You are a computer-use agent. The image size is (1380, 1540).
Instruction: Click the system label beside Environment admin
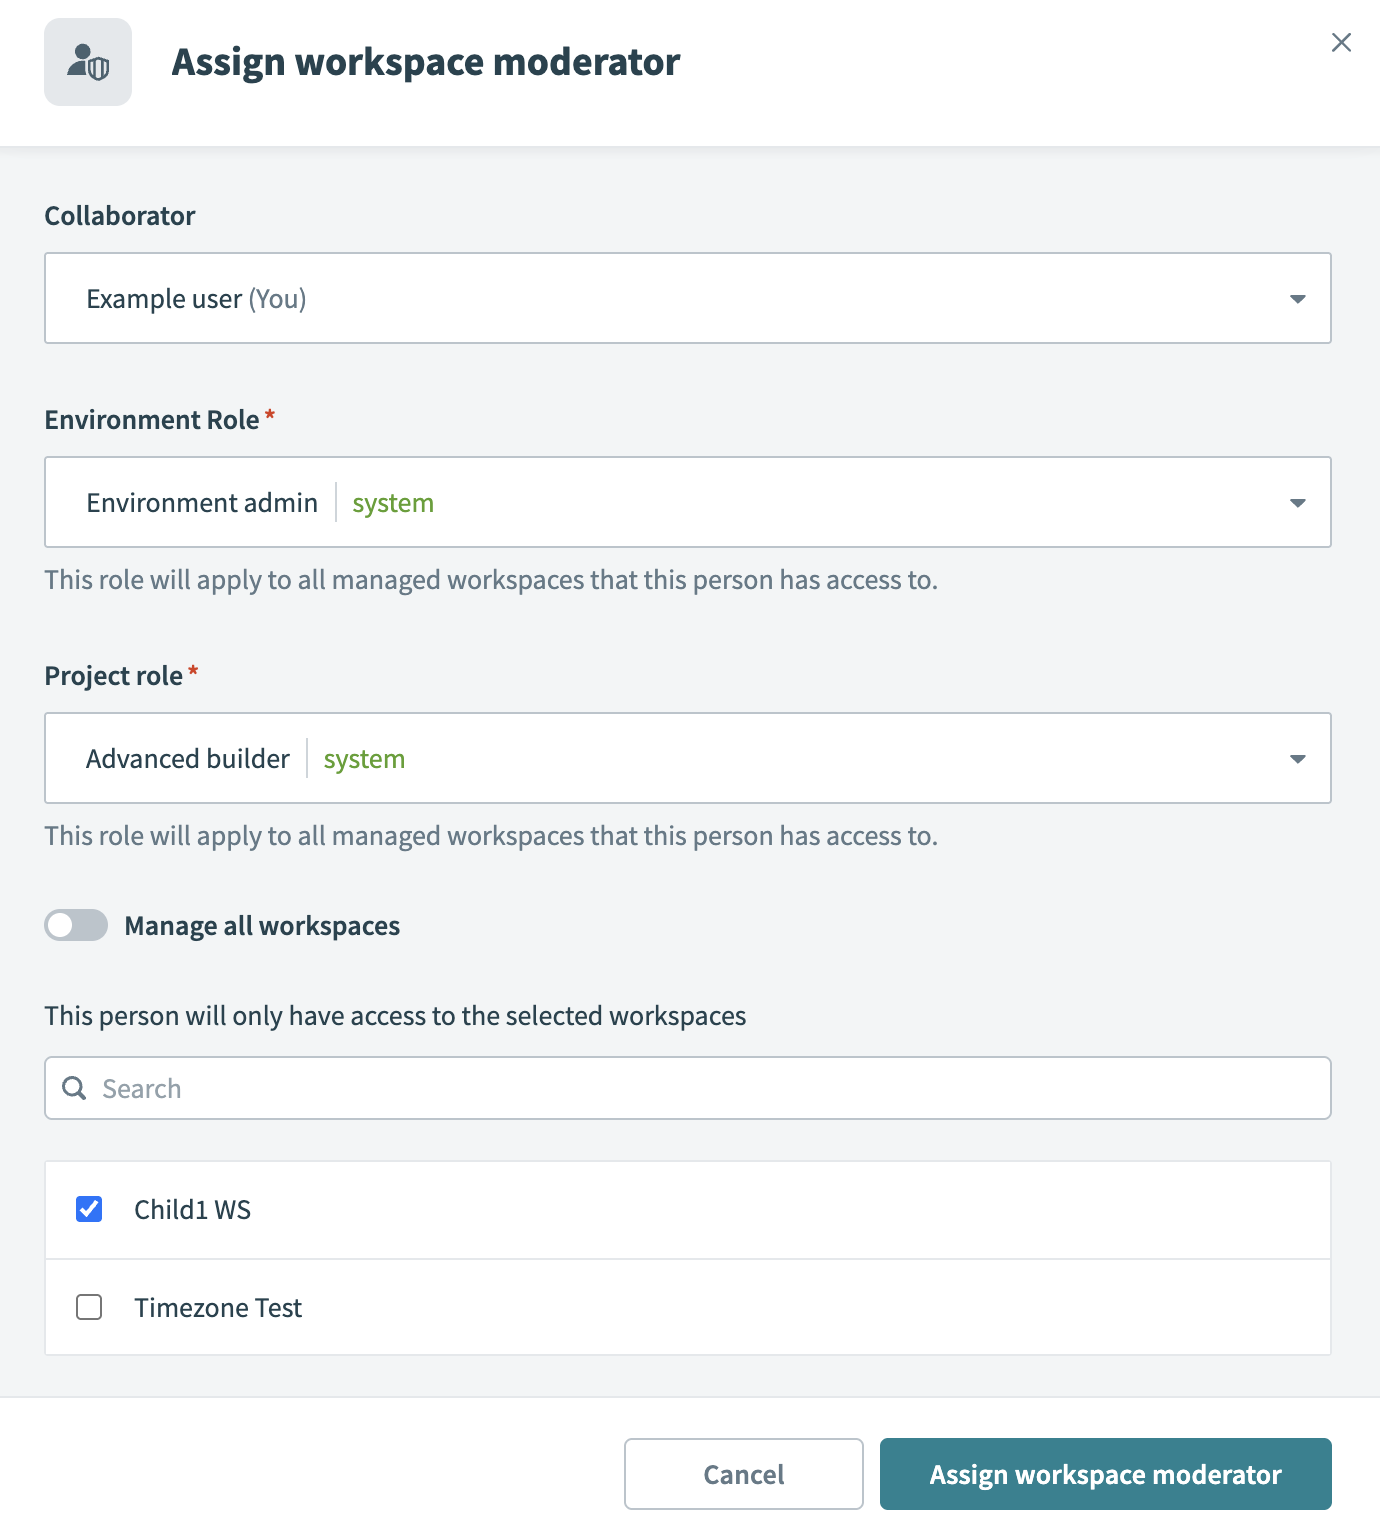[x=392, y=502]
